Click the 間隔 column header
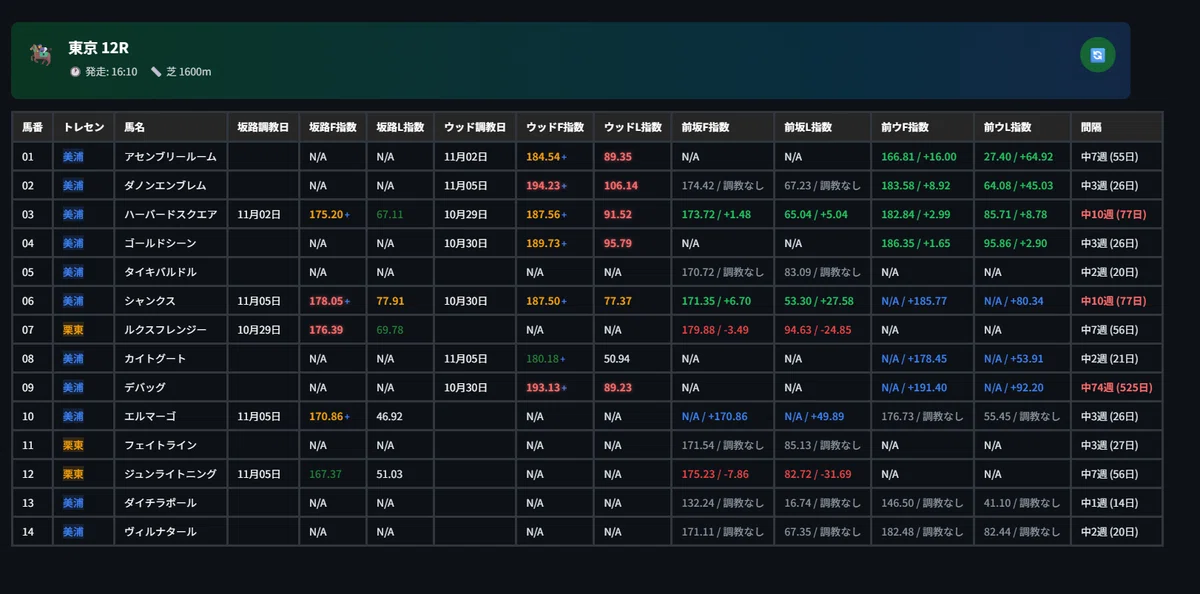 [x=1116, y=127]
